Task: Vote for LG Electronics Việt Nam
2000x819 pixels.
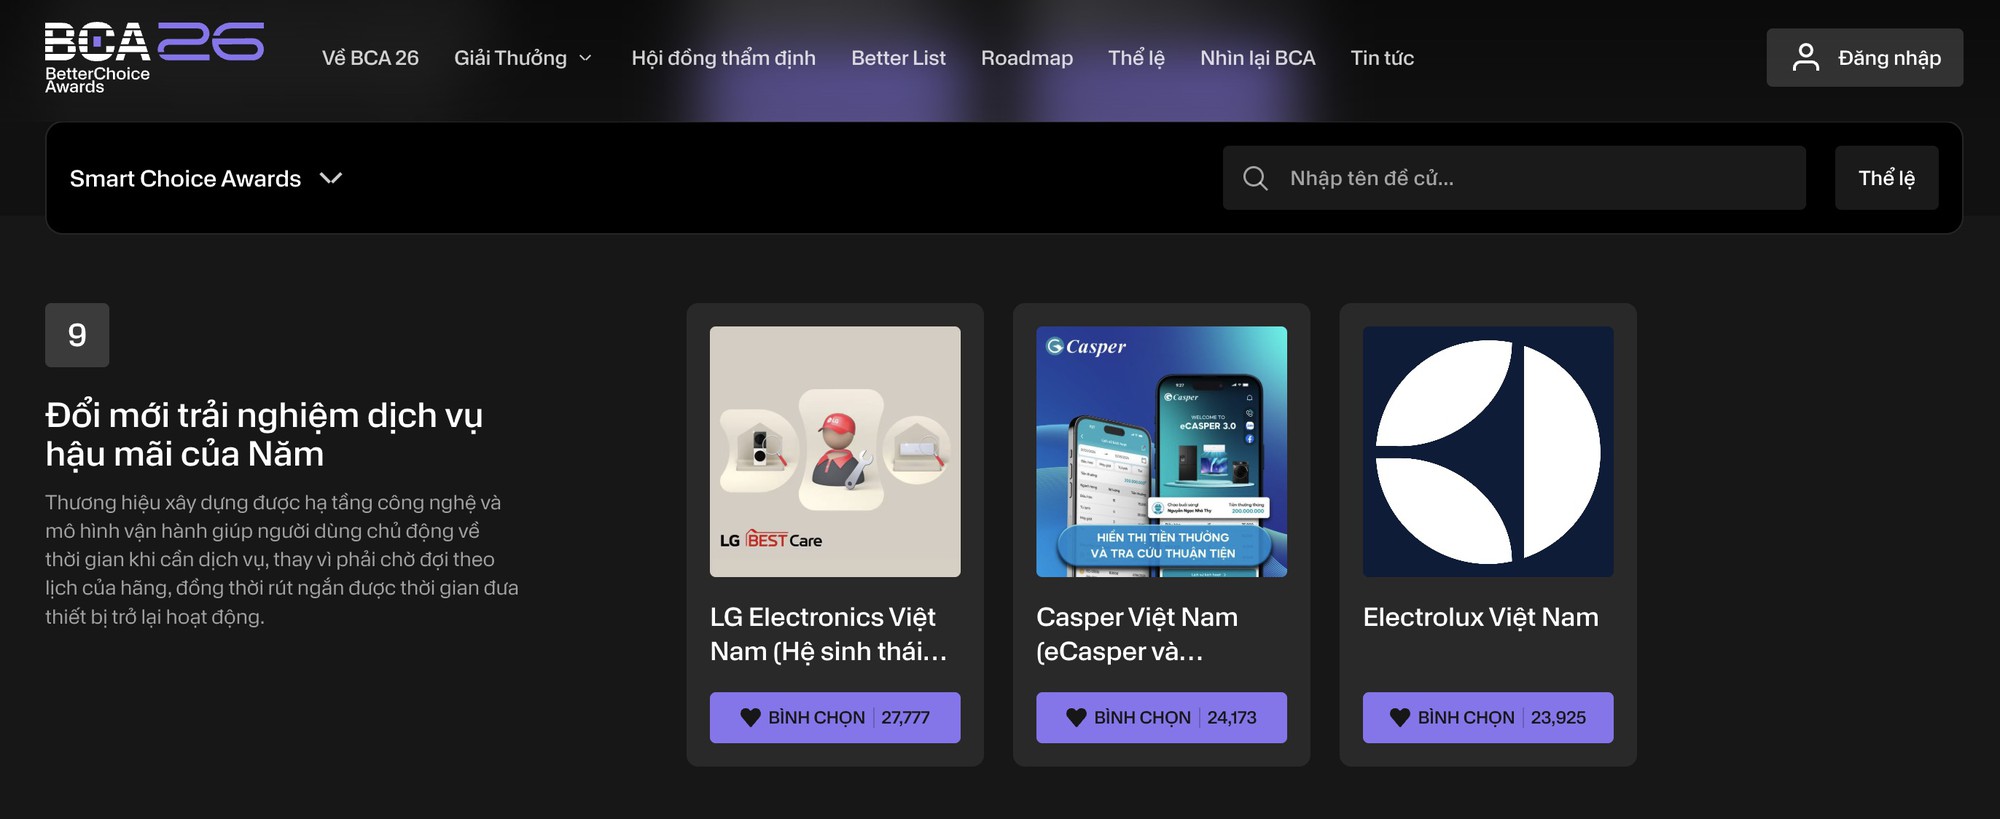Action: pyautogui.click(x=835, y=717)
